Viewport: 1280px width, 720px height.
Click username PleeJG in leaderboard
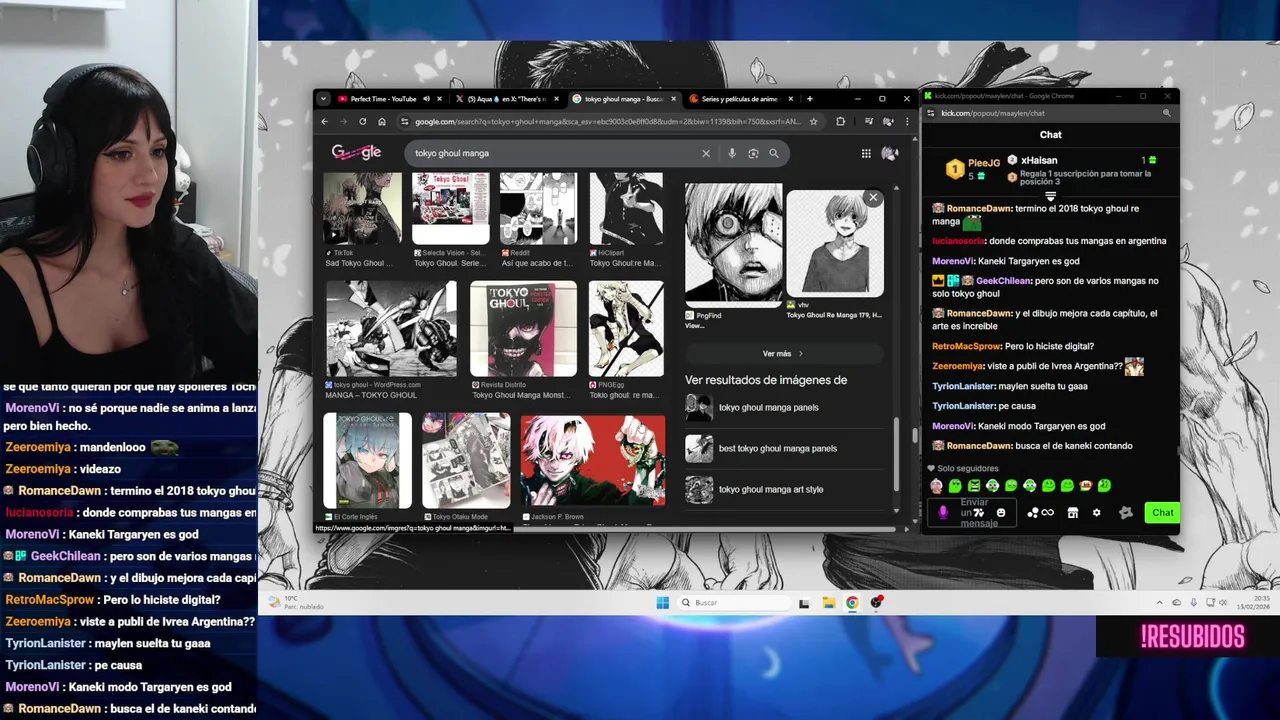point(984,163)
